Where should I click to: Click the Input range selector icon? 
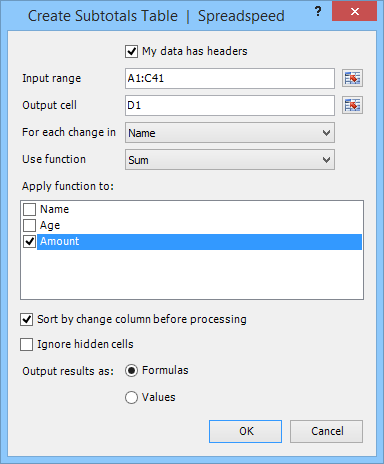(352, 78)
